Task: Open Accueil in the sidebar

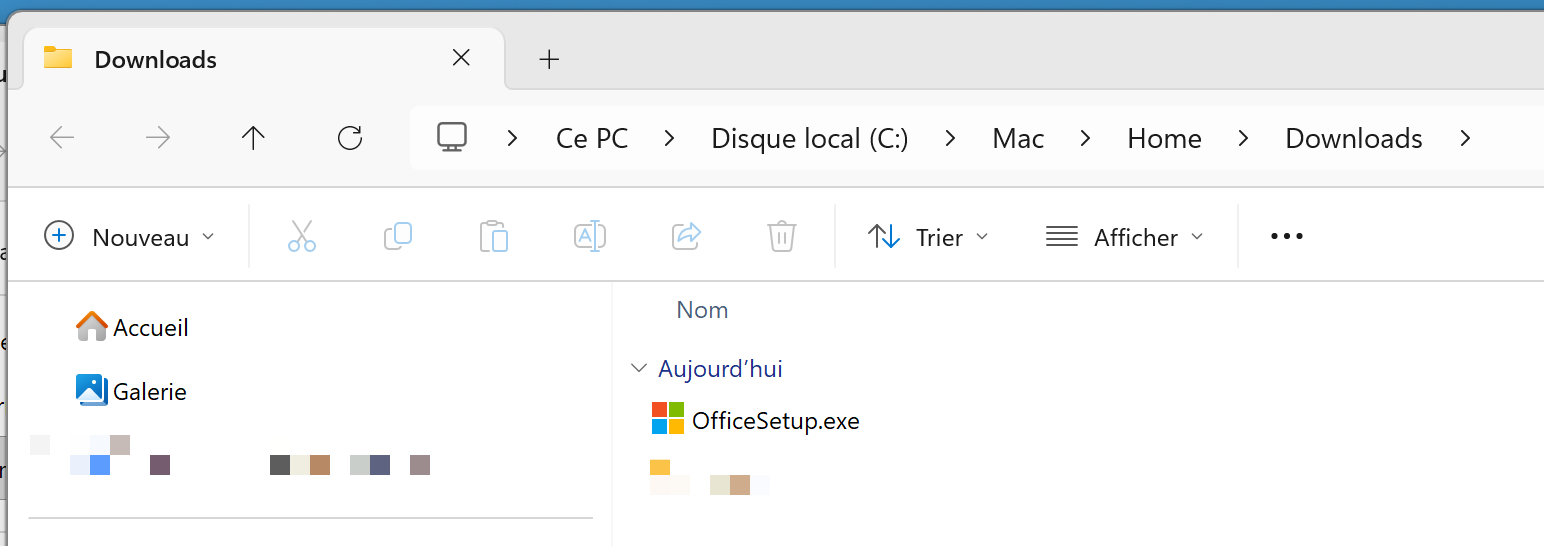Action: 132,327
